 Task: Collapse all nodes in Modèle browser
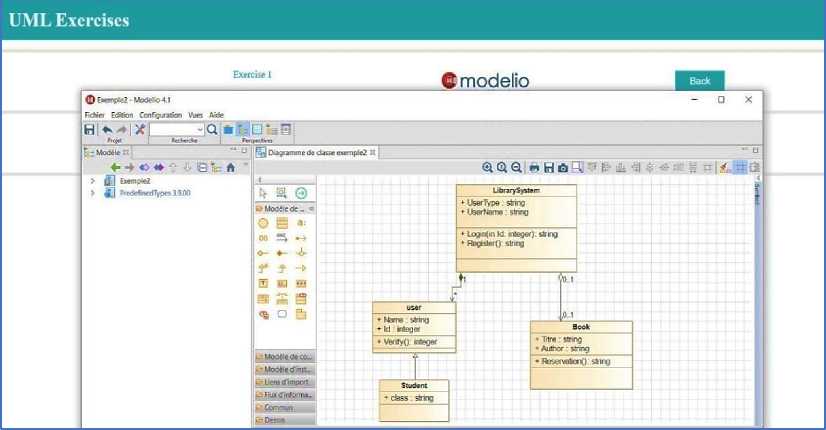pos(202,168)
